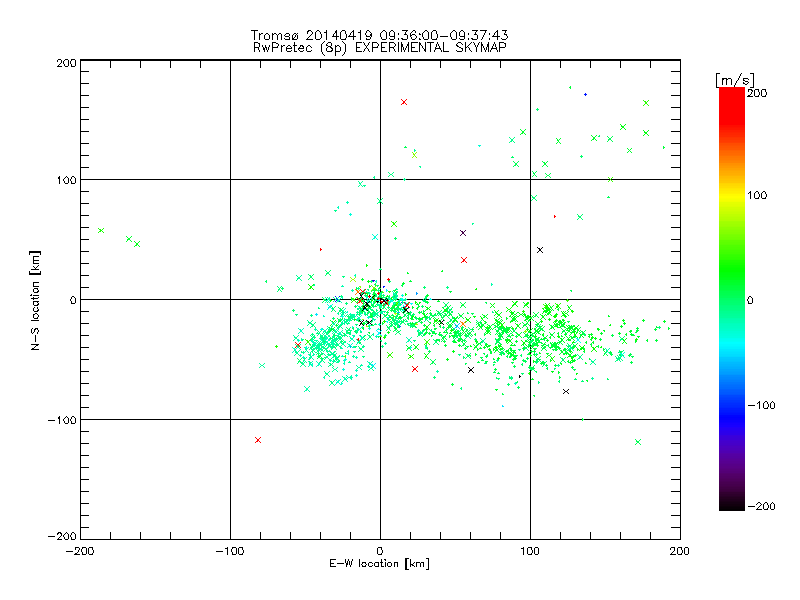Click the '[m/s]' colorbar unit label
Screen dimensions: 800x600
point(735,80)
